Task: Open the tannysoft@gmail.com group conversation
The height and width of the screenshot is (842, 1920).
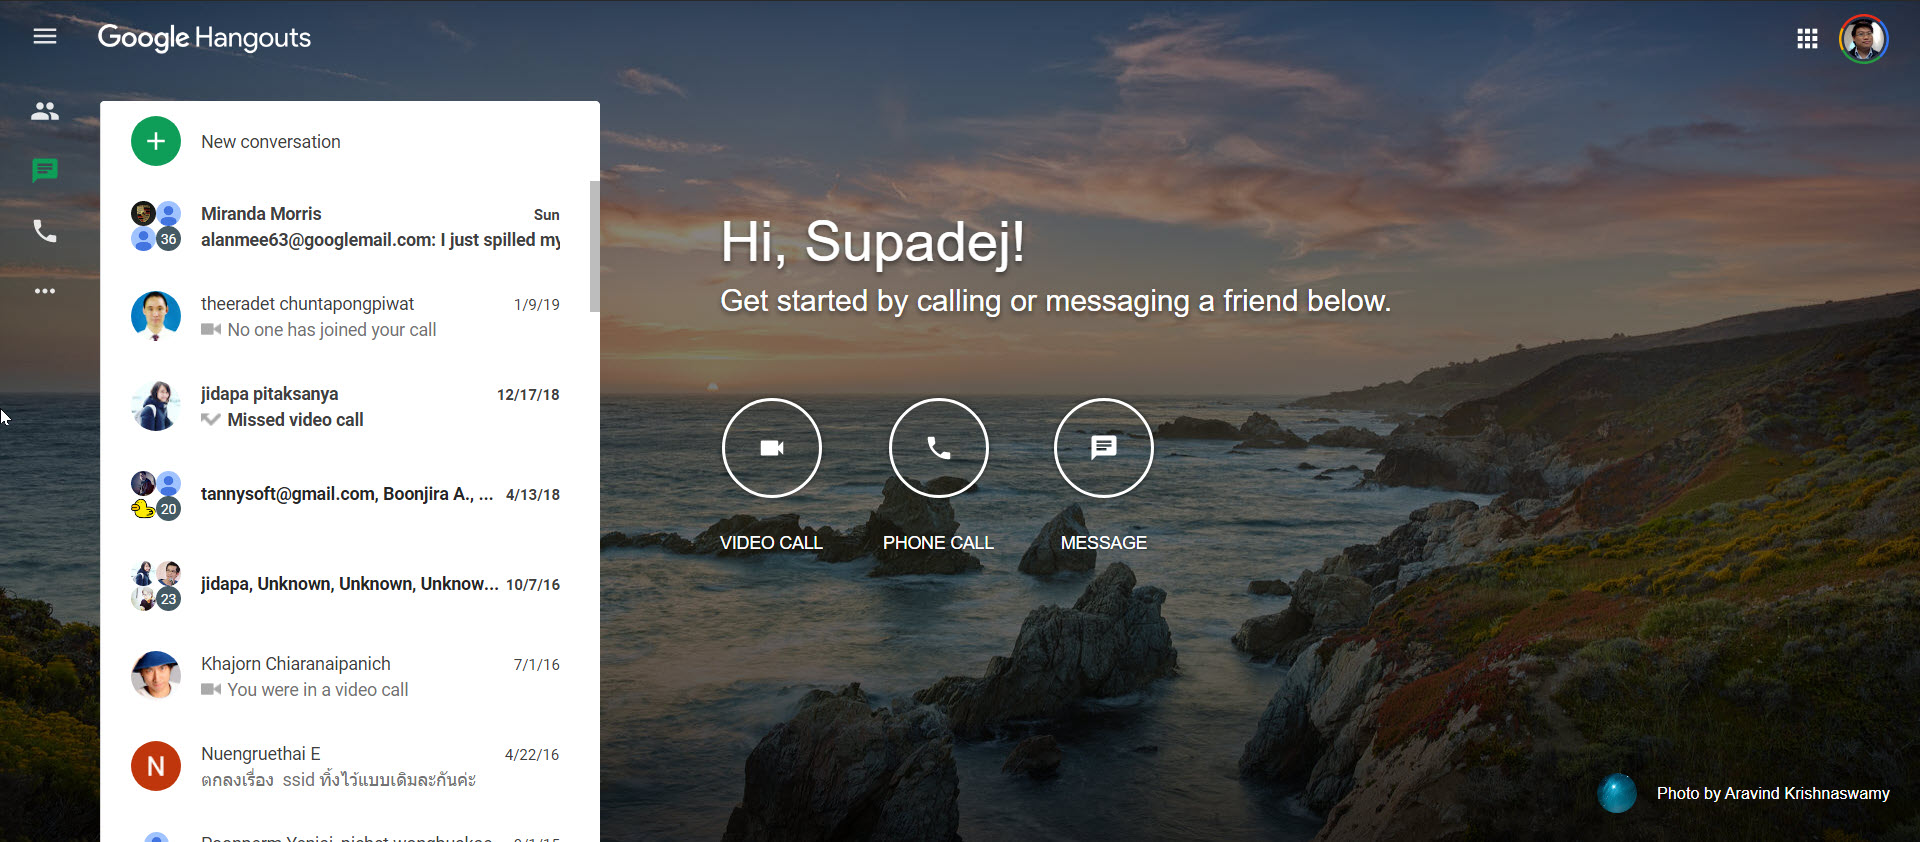Action: [346, 496]
